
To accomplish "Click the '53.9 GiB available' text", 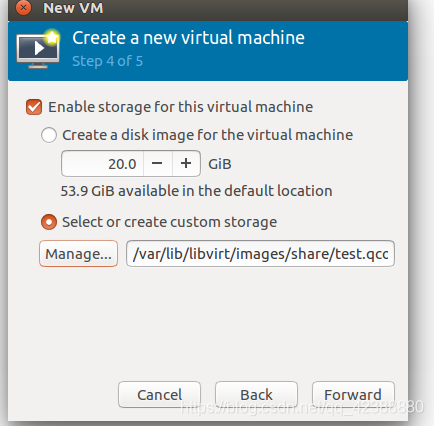I will 196,191.
